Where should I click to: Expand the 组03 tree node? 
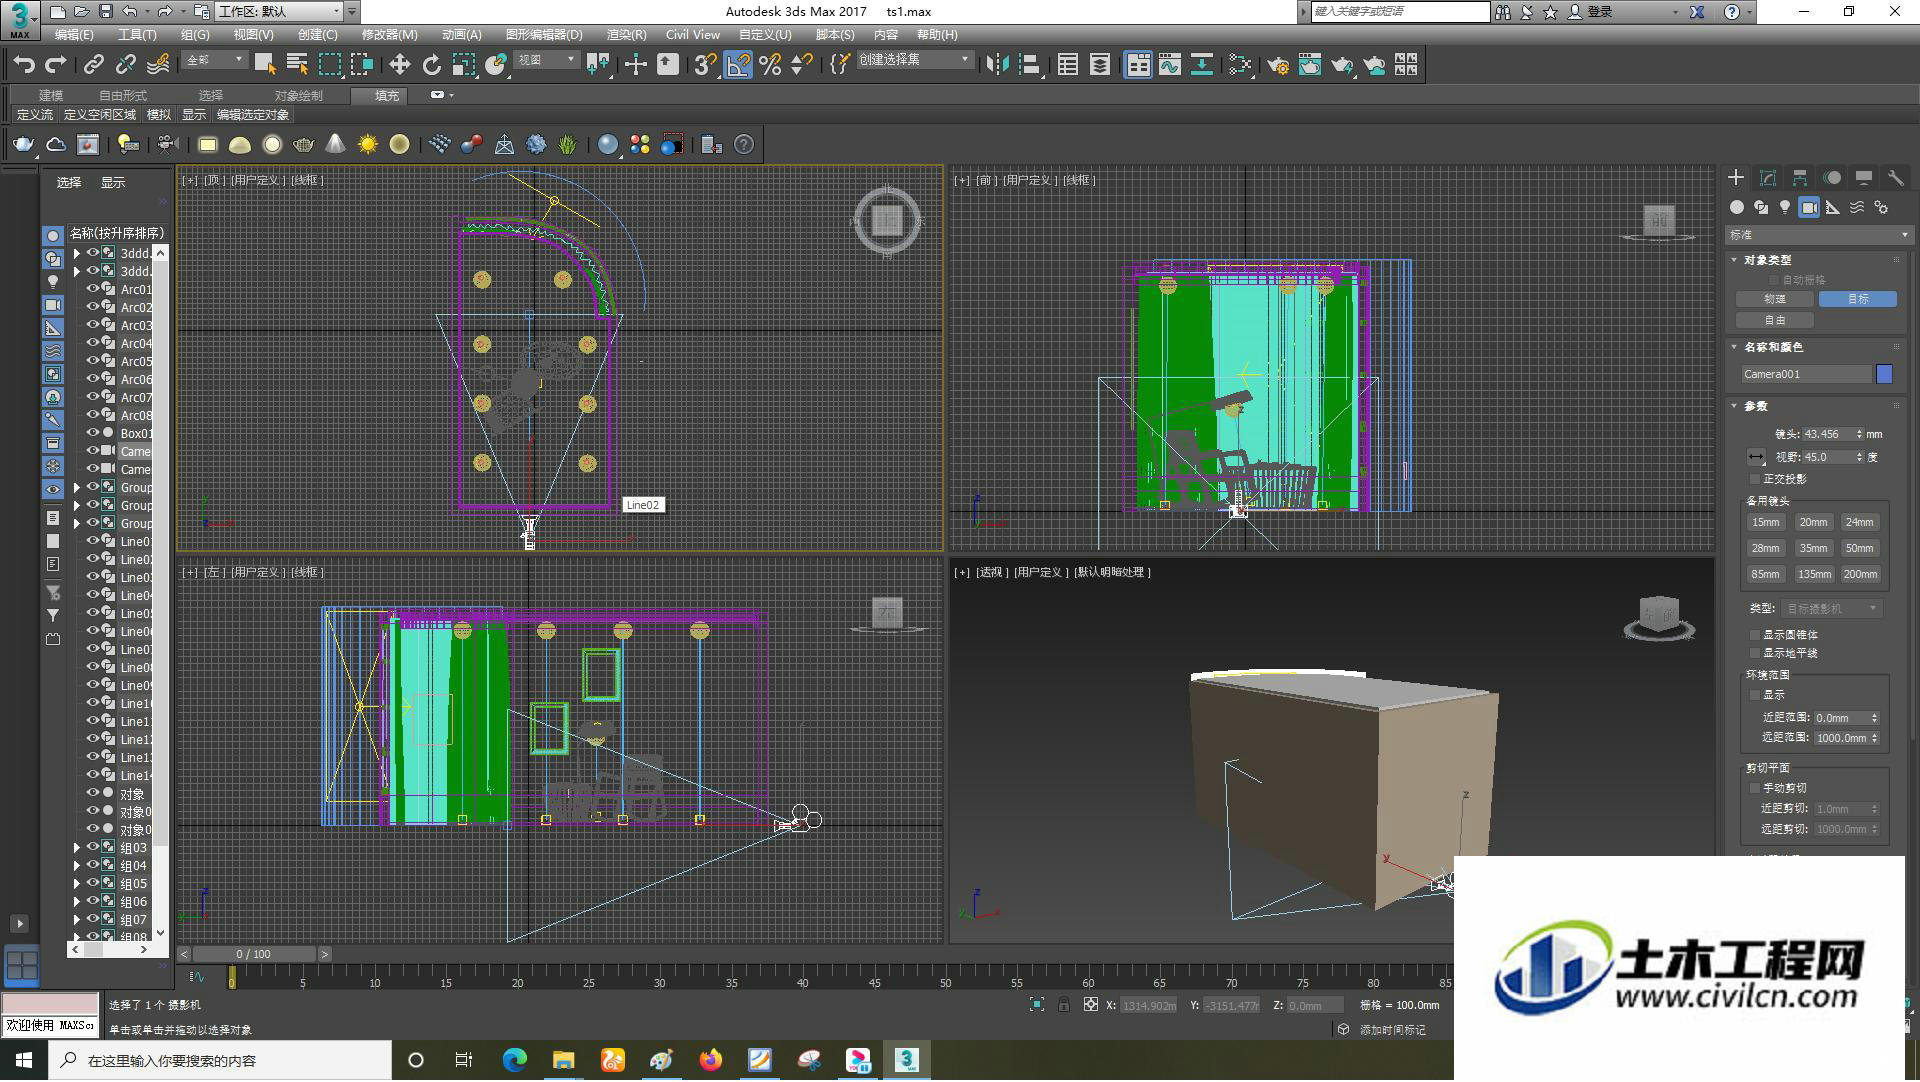tap(77, 847)
